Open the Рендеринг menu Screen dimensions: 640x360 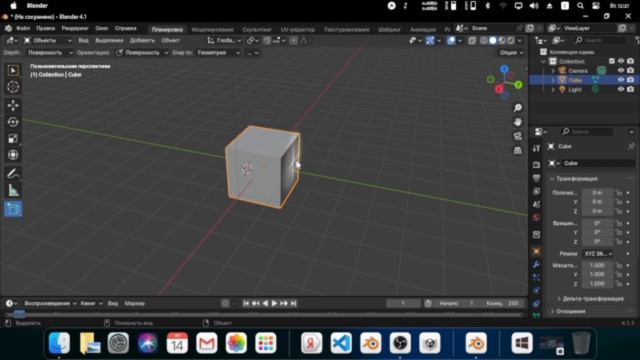pyautogui.click(x=75, y=29)
